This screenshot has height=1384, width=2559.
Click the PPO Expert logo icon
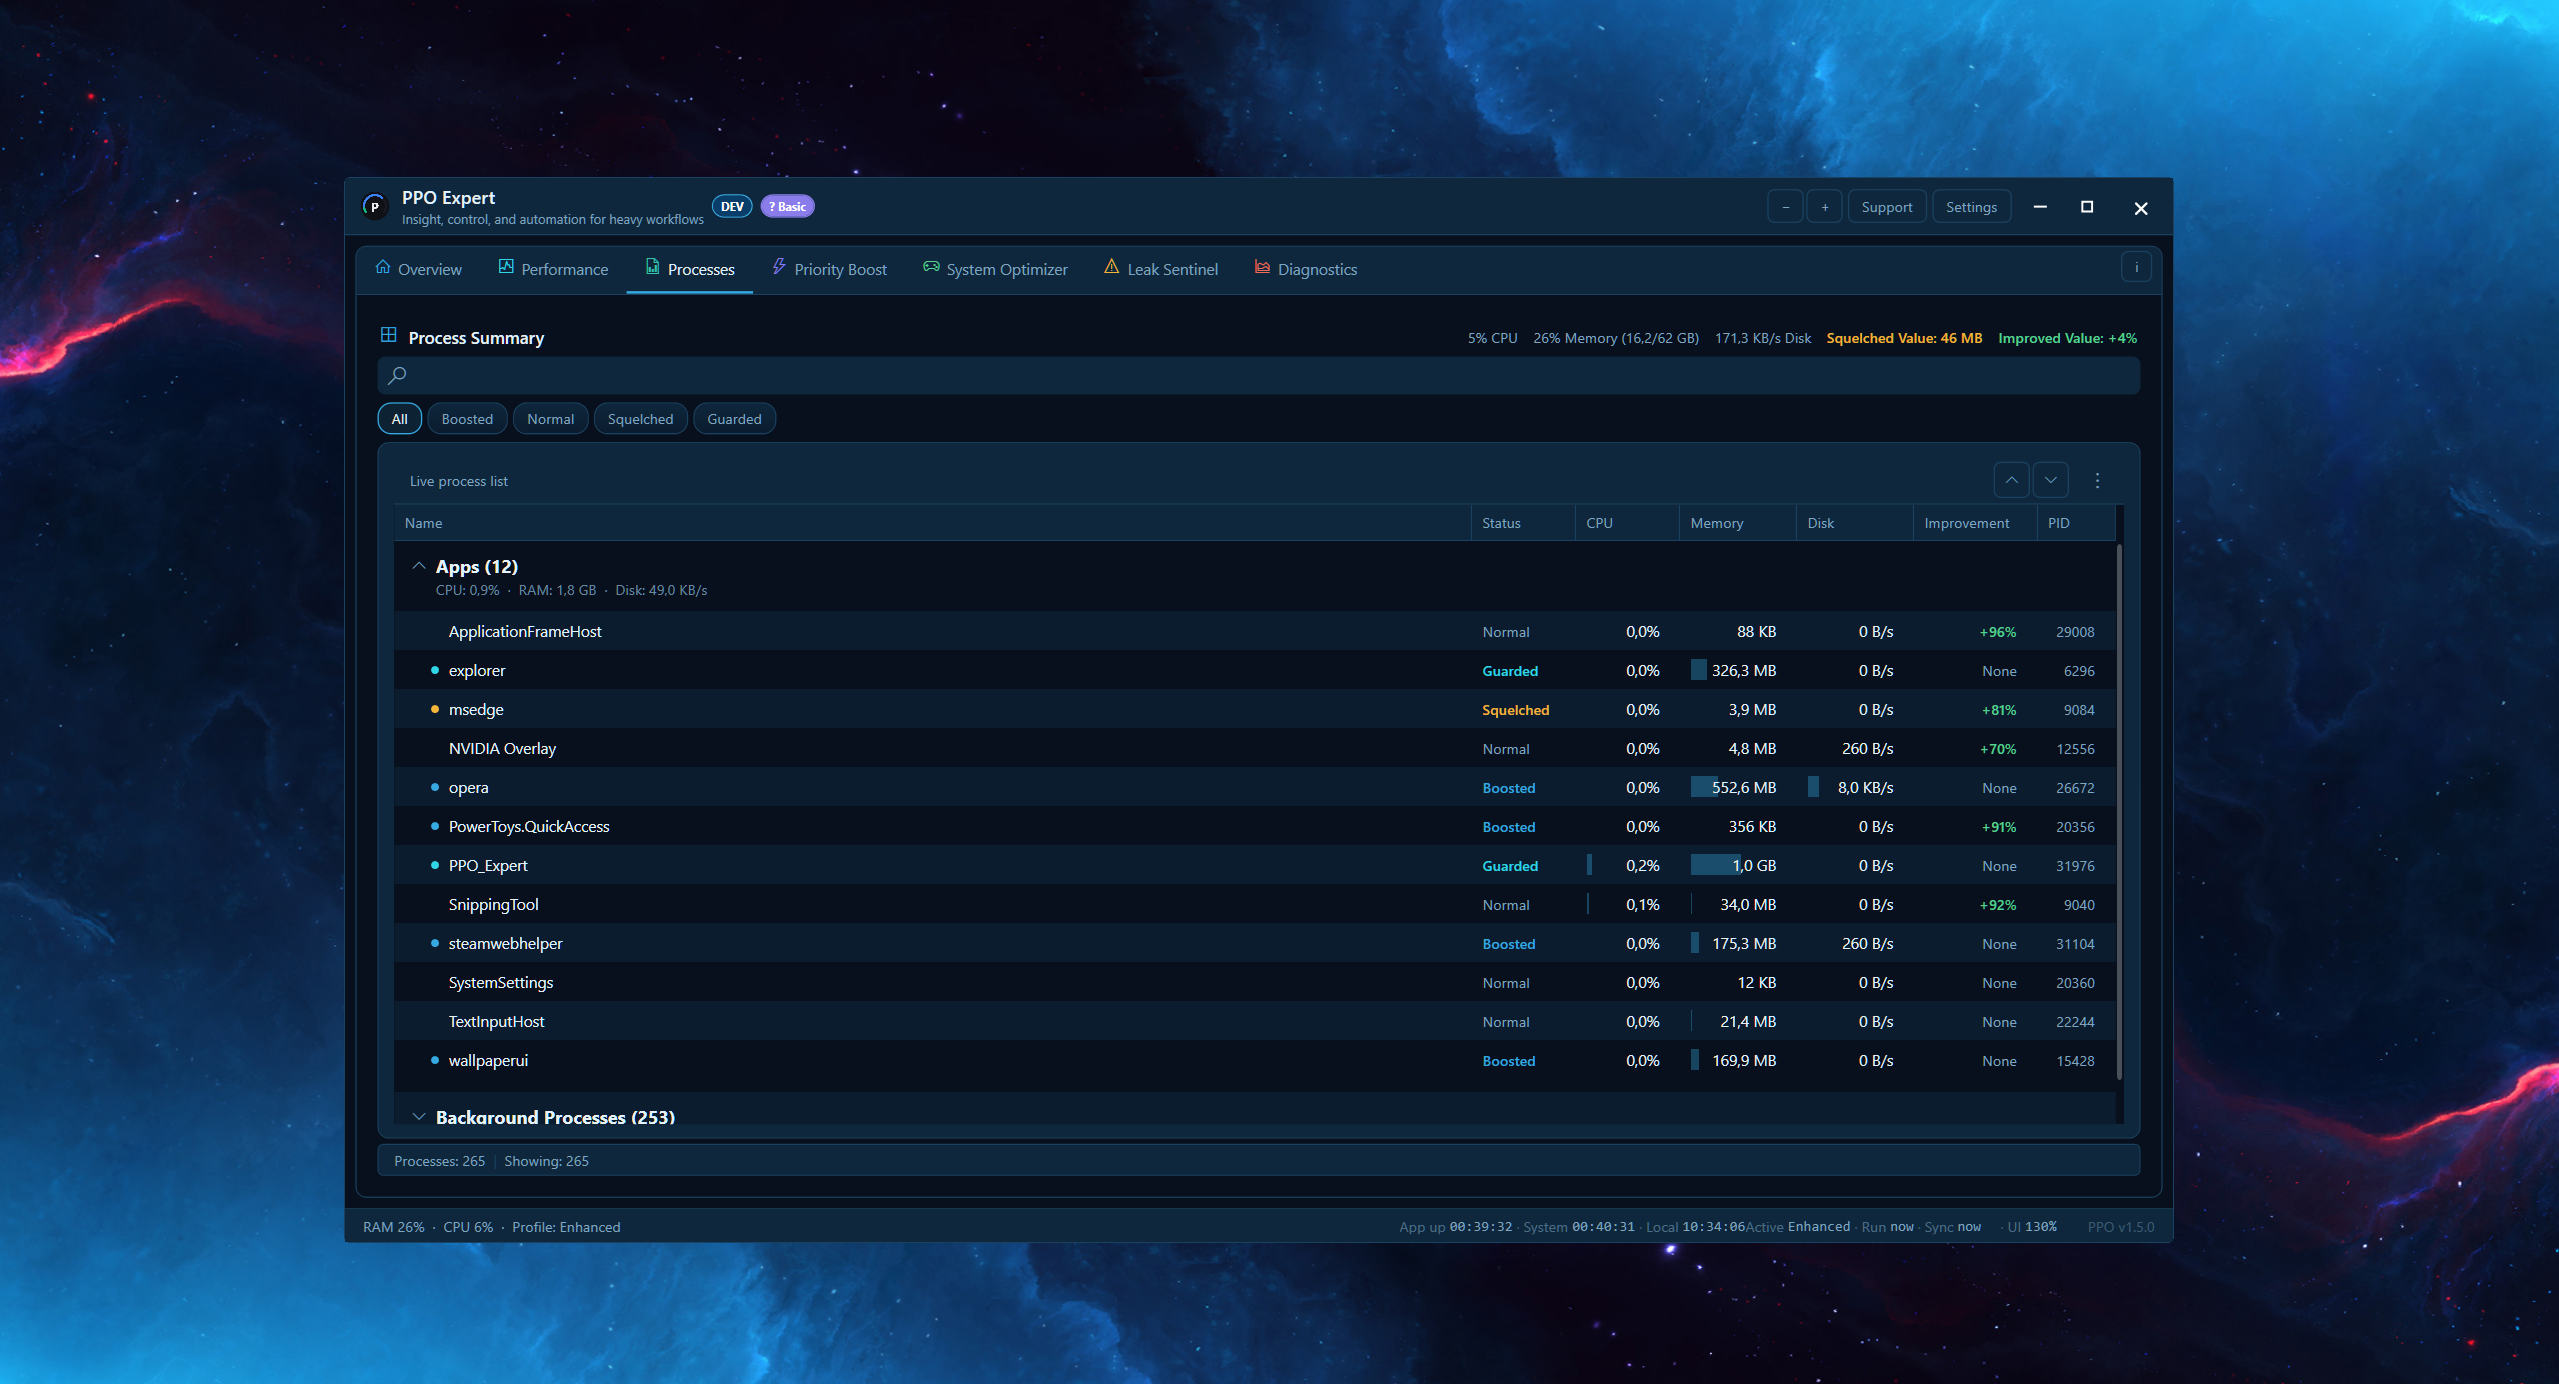[x=375, y=207]
